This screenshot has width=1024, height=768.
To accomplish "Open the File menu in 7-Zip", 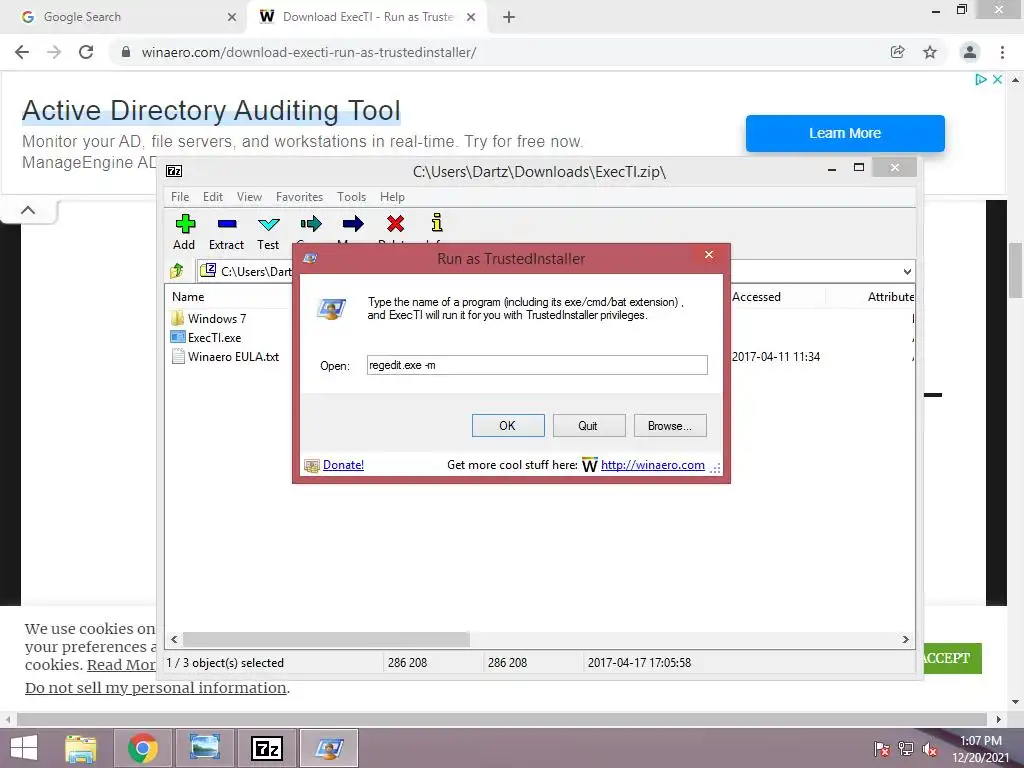I will click(180, 197).
